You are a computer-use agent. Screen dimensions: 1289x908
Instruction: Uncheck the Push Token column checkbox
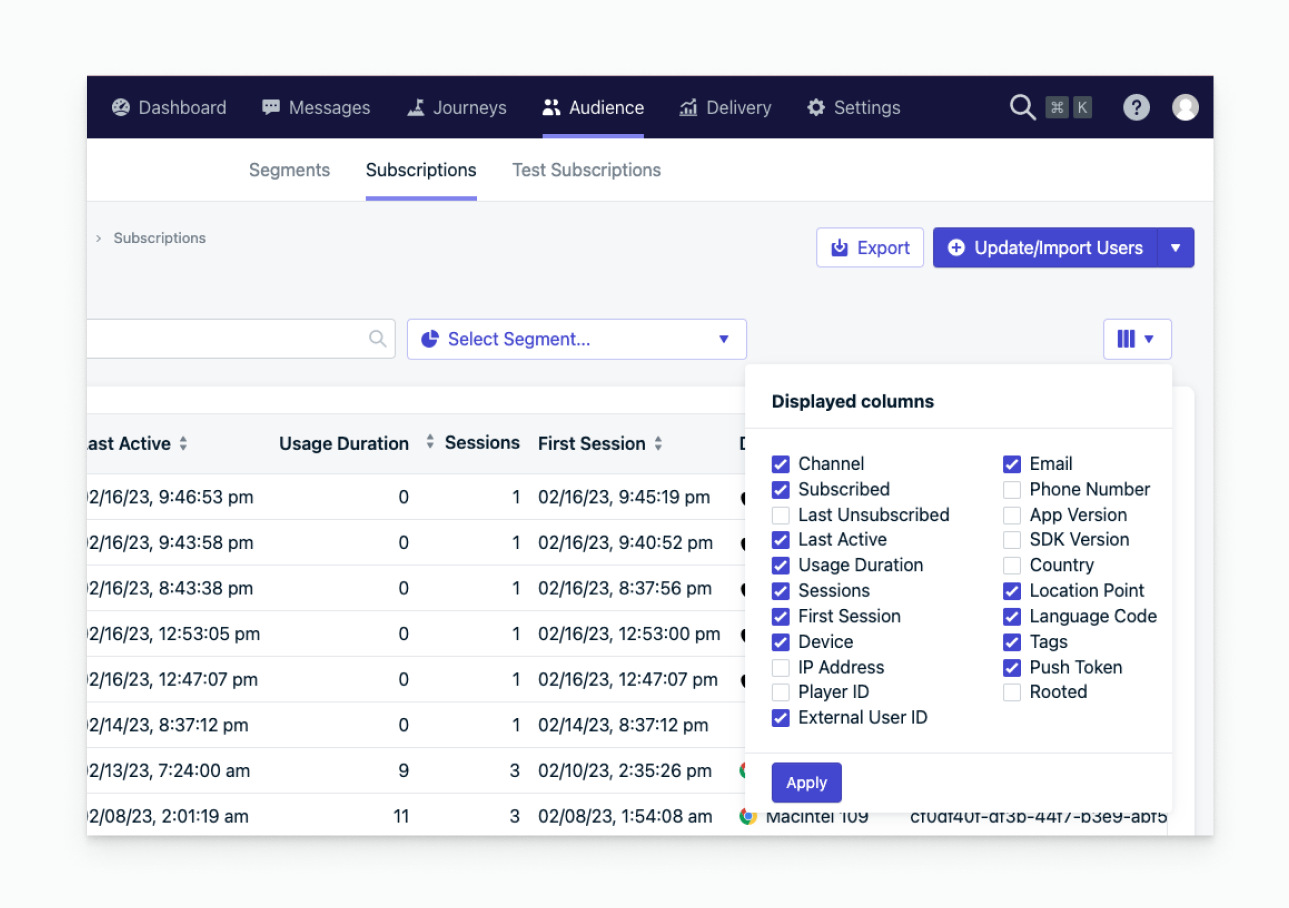click(x=1012, y=668)
